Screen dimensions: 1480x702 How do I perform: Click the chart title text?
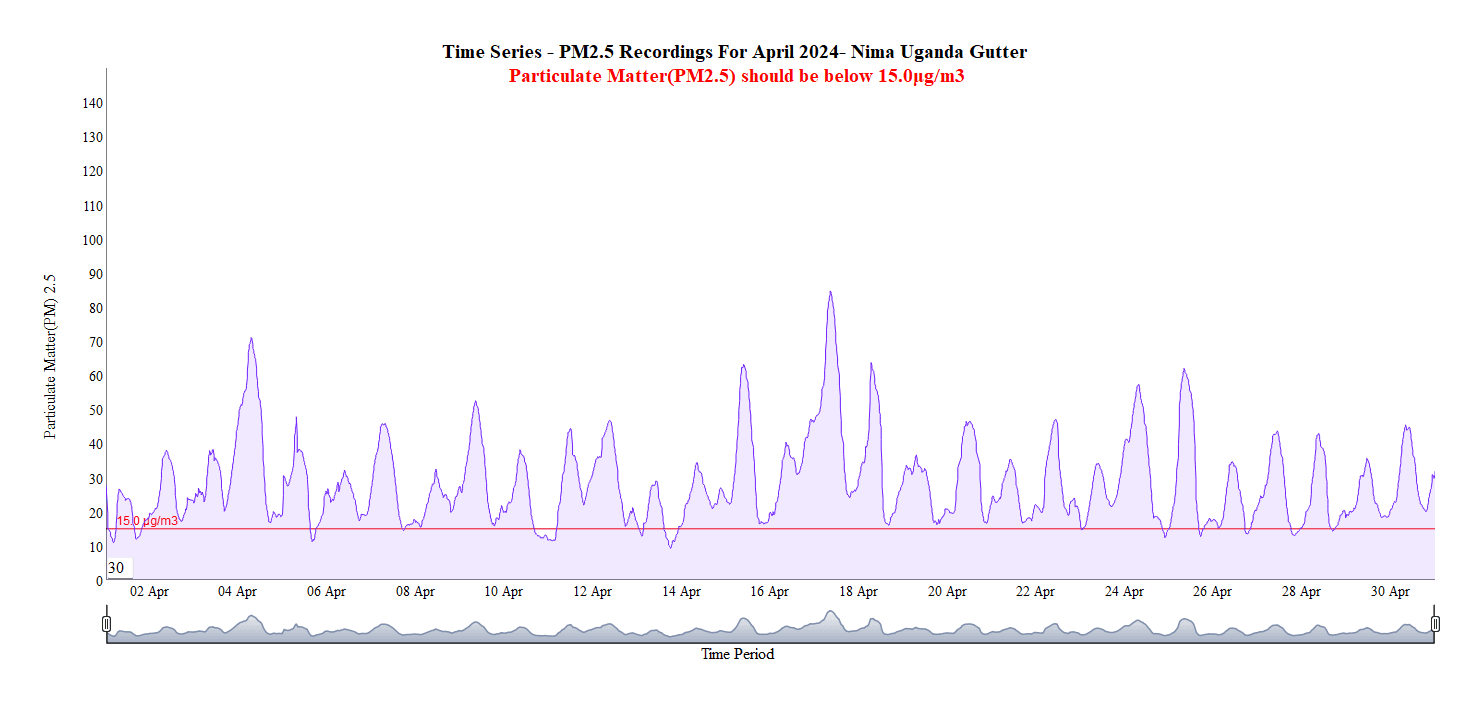735,52
